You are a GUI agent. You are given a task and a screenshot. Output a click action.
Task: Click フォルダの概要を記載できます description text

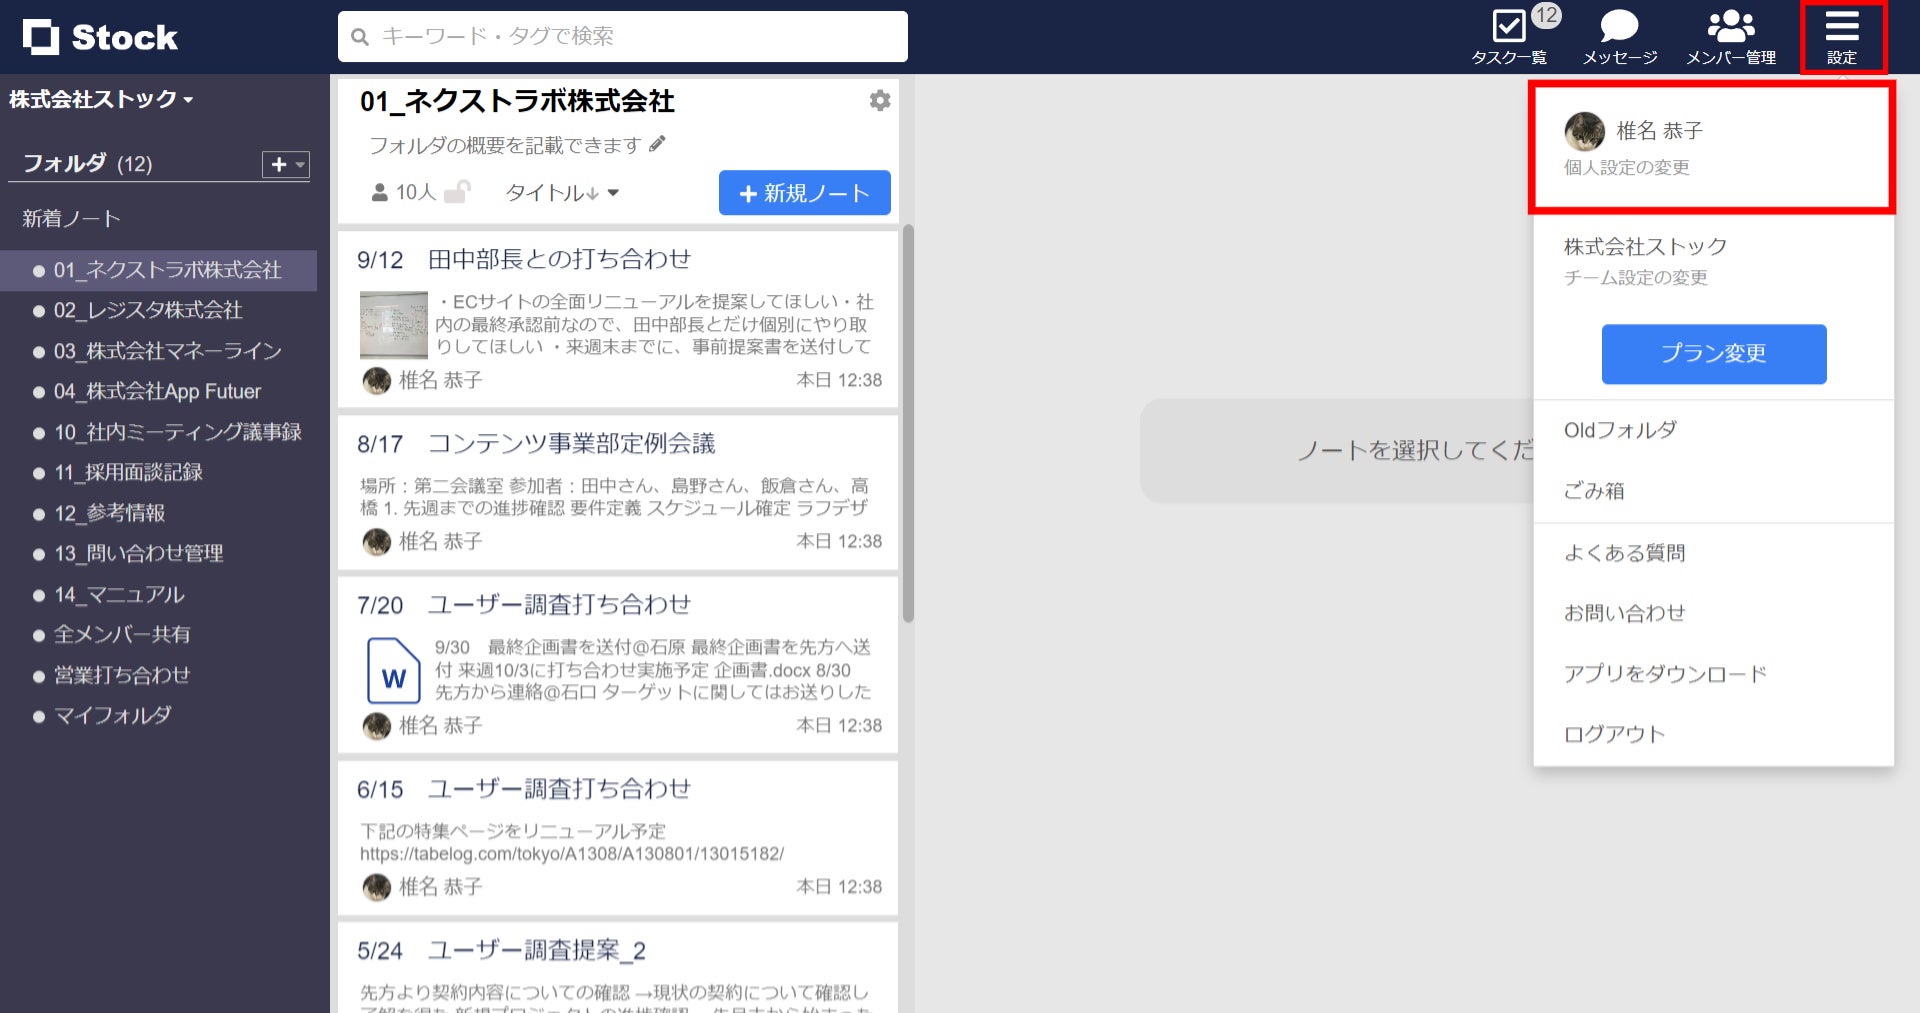505,145
